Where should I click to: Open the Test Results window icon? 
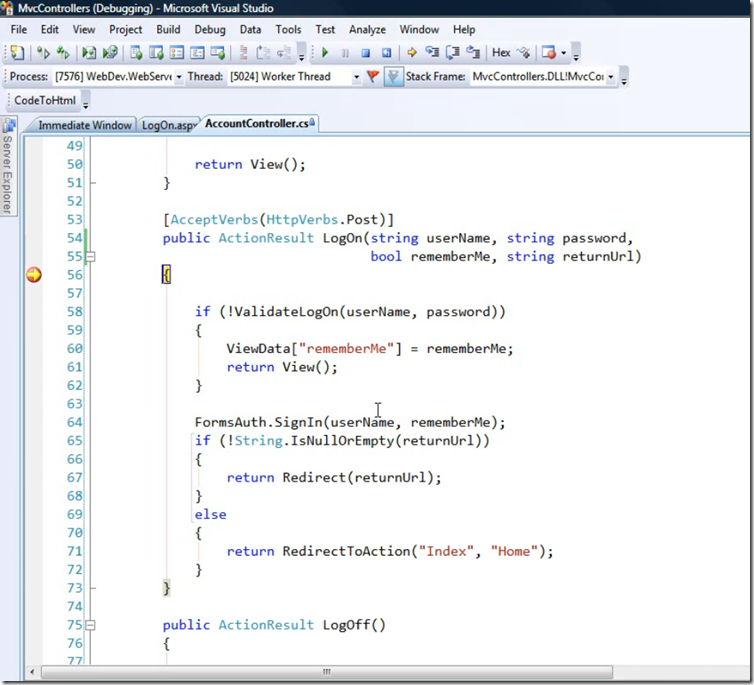click(177, 52)
